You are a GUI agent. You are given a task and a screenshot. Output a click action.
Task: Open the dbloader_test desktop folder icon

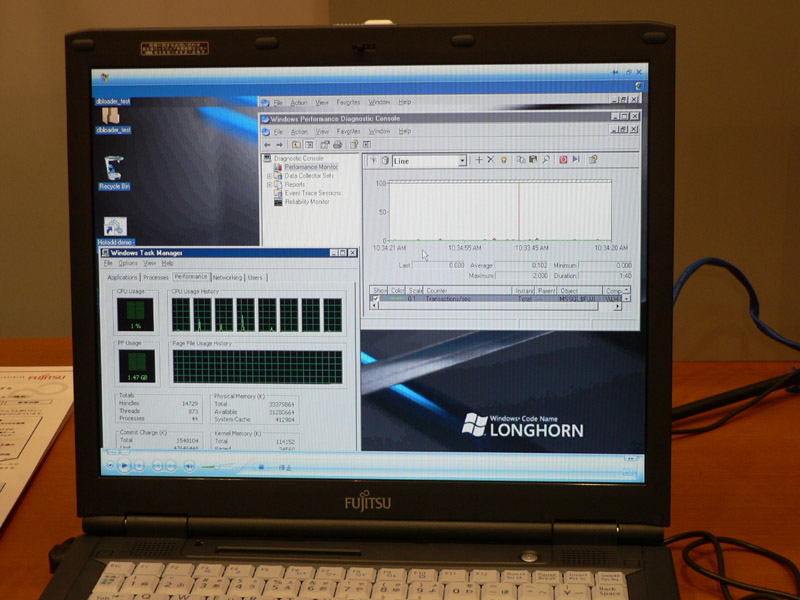click(111, 117)
